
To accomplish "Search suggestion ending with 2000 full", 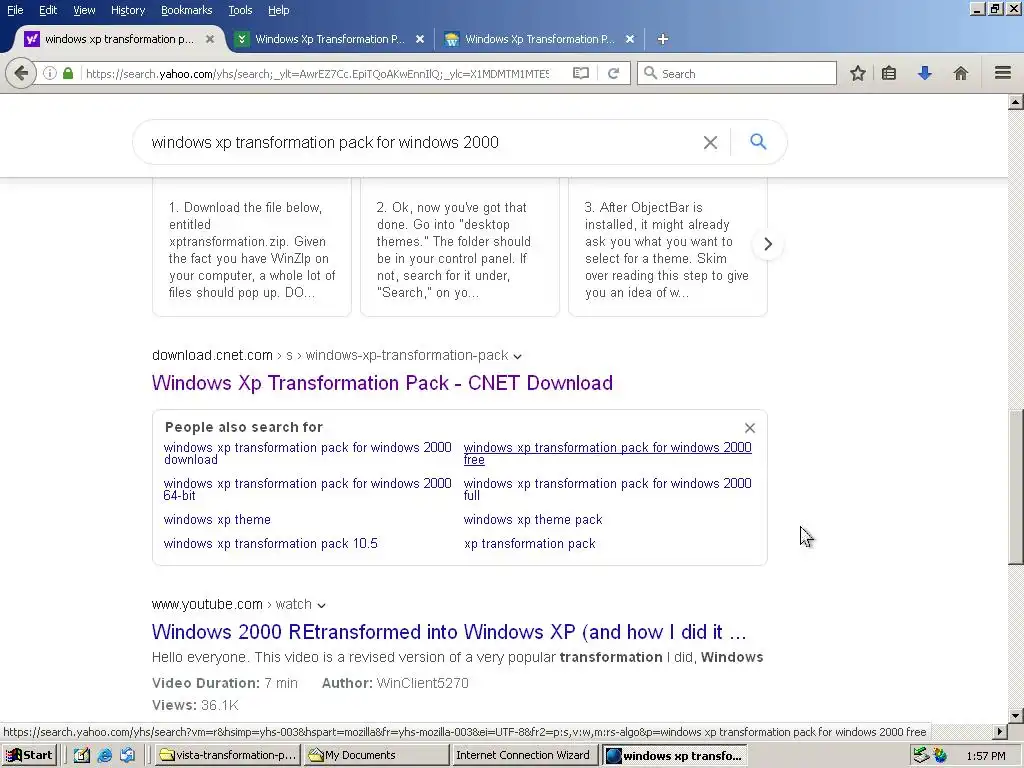I will coord(607,489).
